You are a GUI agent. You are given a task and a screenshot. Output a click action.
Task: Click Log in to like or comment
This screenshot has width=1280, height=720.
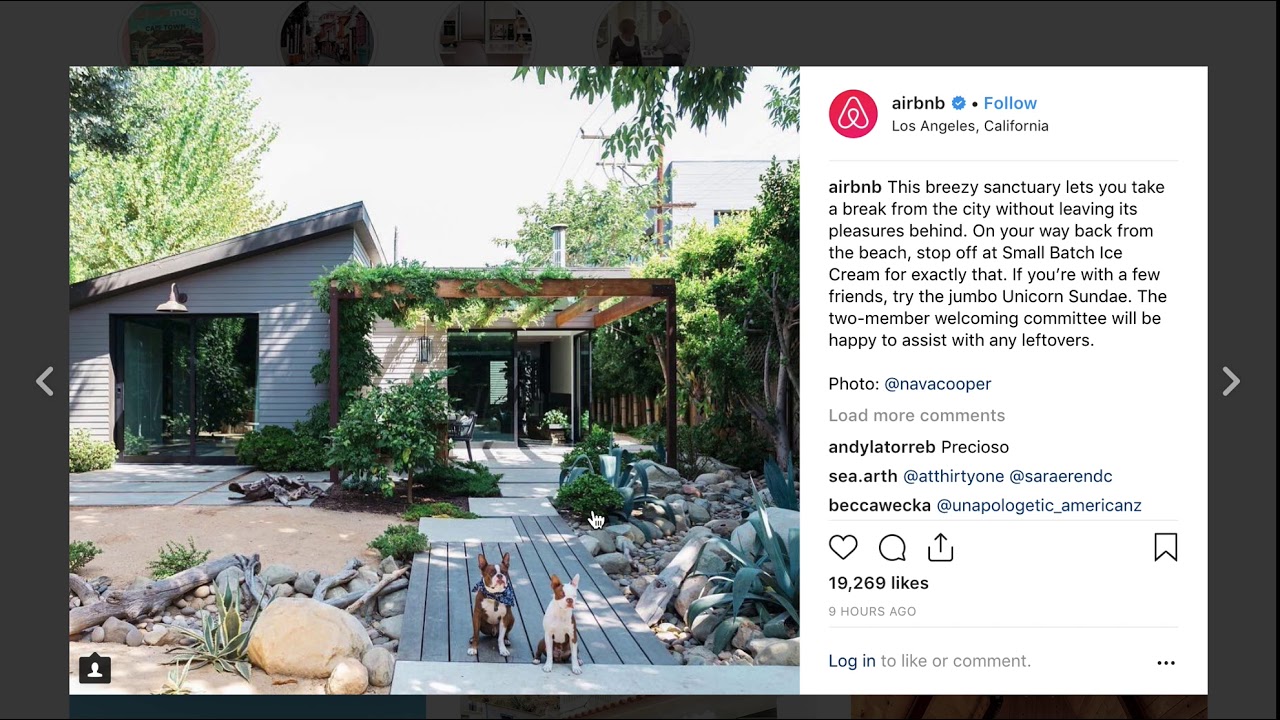(x=852, y=661)
